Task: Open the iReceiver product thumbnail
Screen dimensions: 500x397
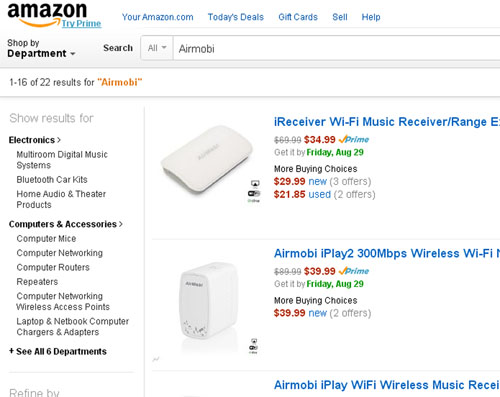Action: [207, 160]
